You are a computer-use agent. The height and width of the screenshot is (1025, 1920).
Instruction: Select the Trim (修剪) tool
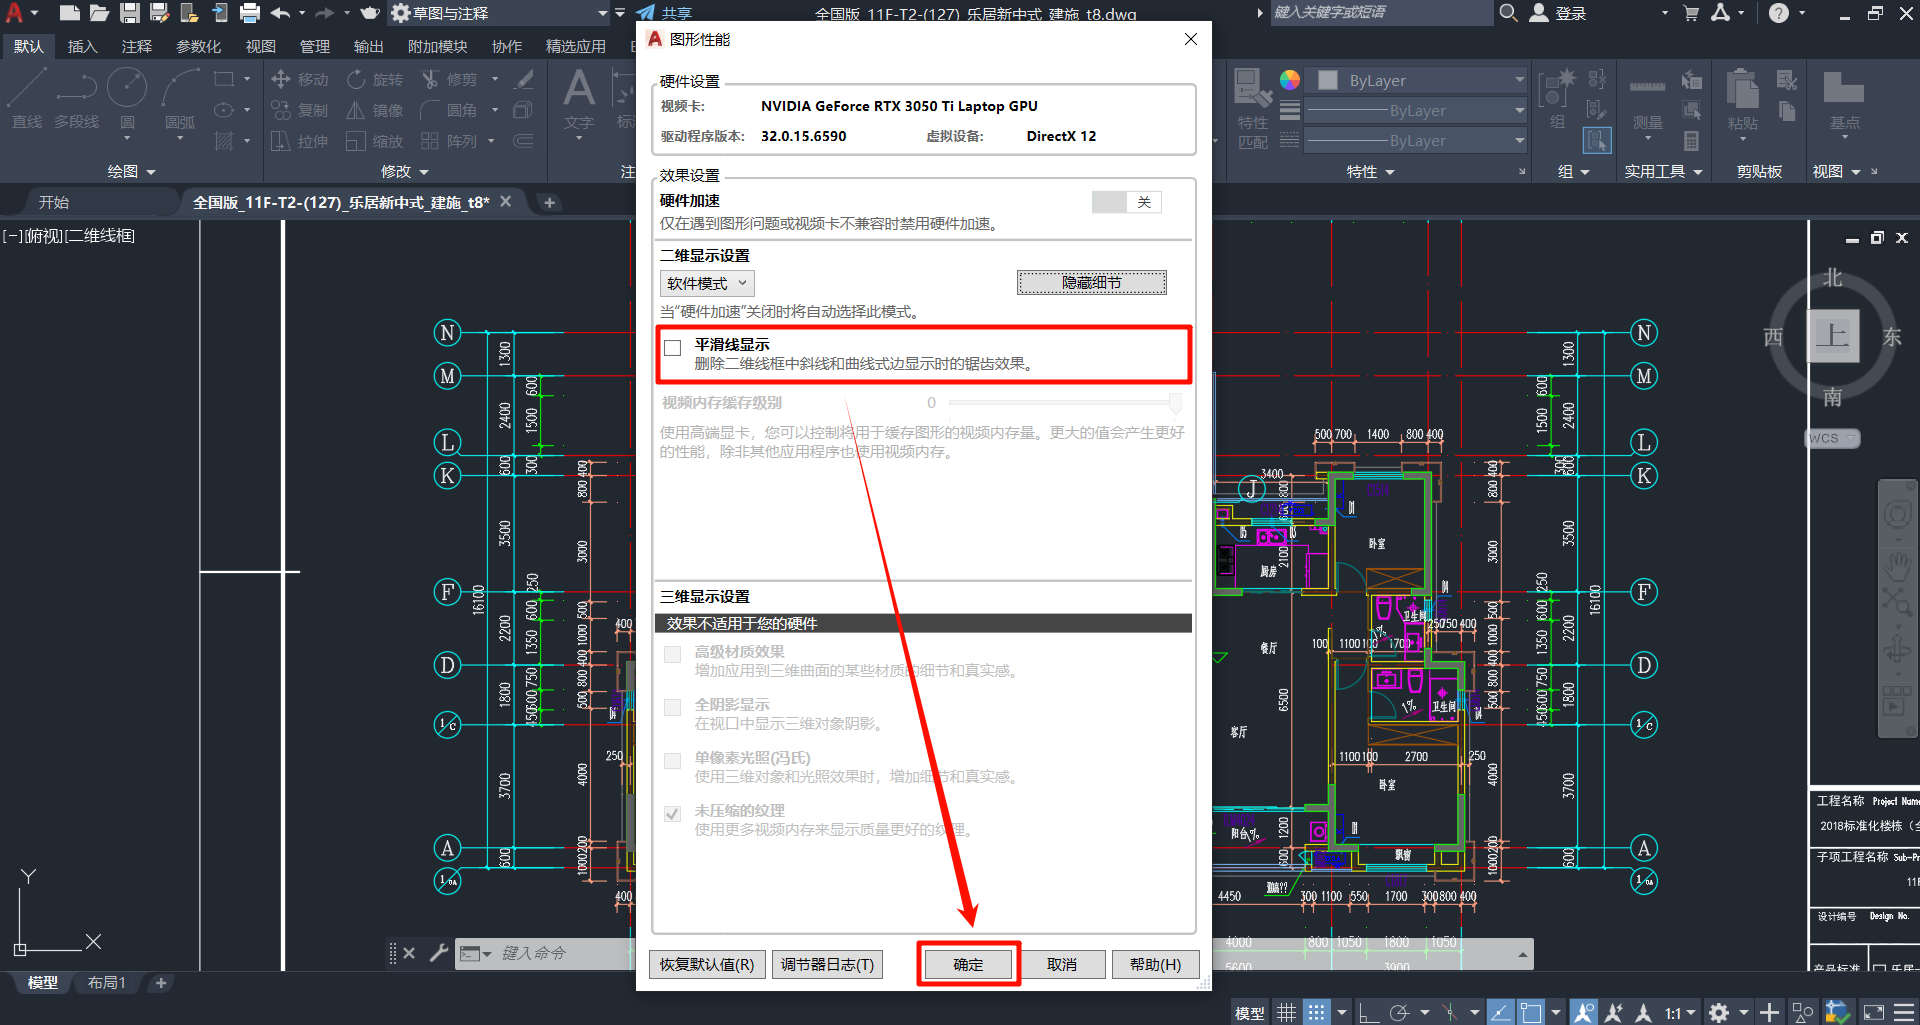coord(460,79)
